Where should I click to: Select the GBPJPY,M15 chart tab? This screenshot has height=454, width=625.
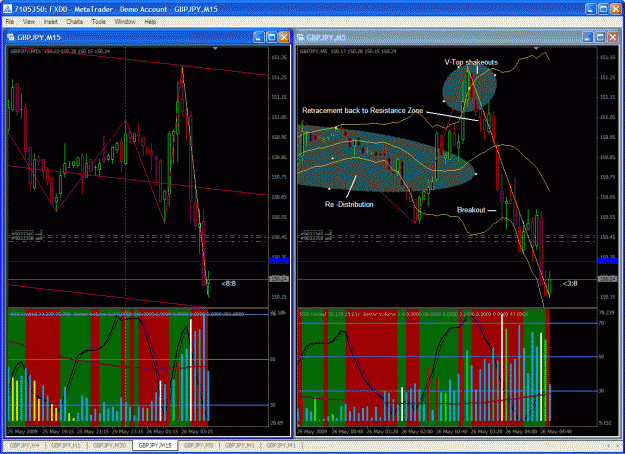[155, 445]
